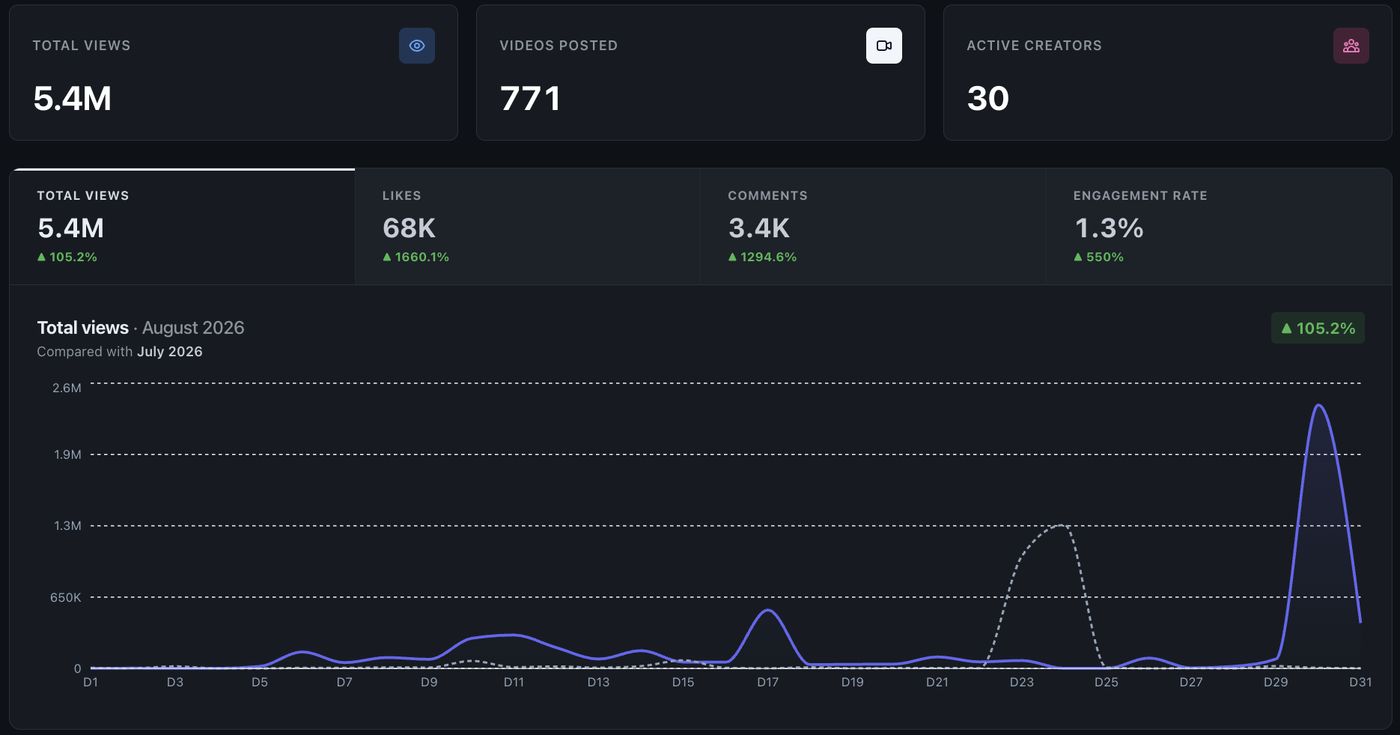Click the 650K y-axis label
This screenshot has width=1400, height=735.
66,598
